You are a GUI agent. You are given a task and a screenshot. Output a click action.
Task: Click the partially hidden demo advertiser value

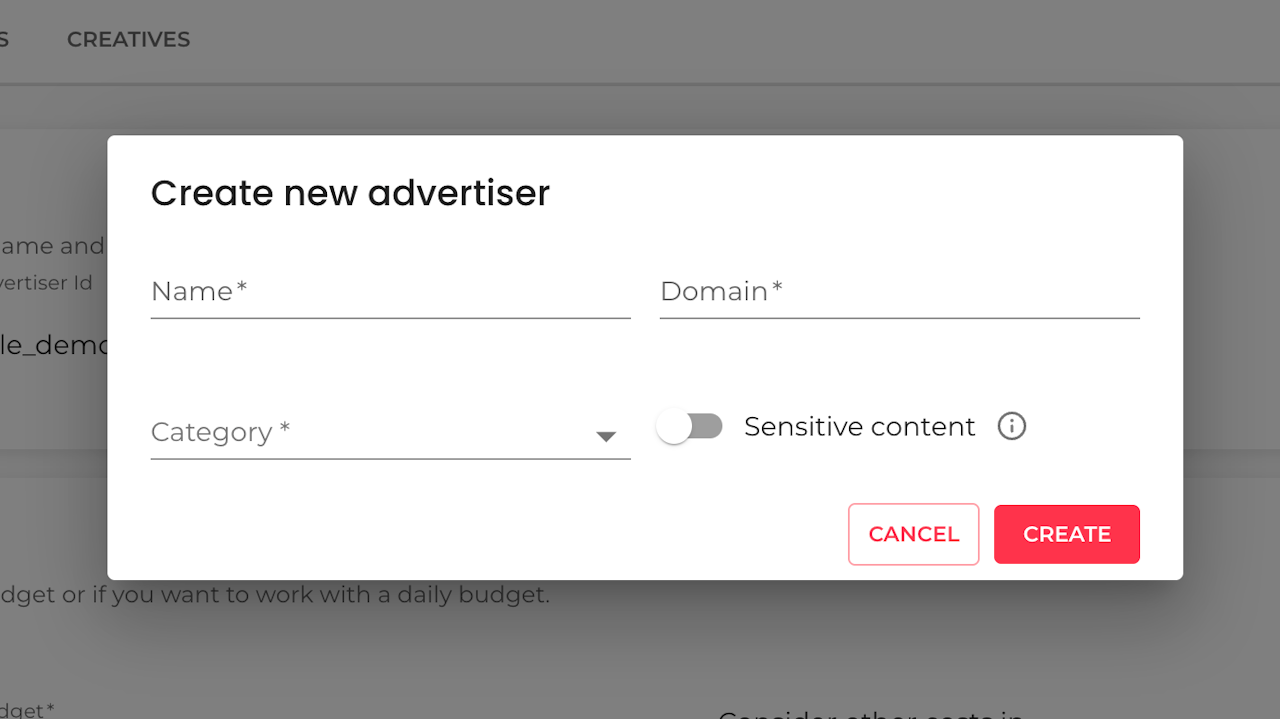[x=53, y=345]
